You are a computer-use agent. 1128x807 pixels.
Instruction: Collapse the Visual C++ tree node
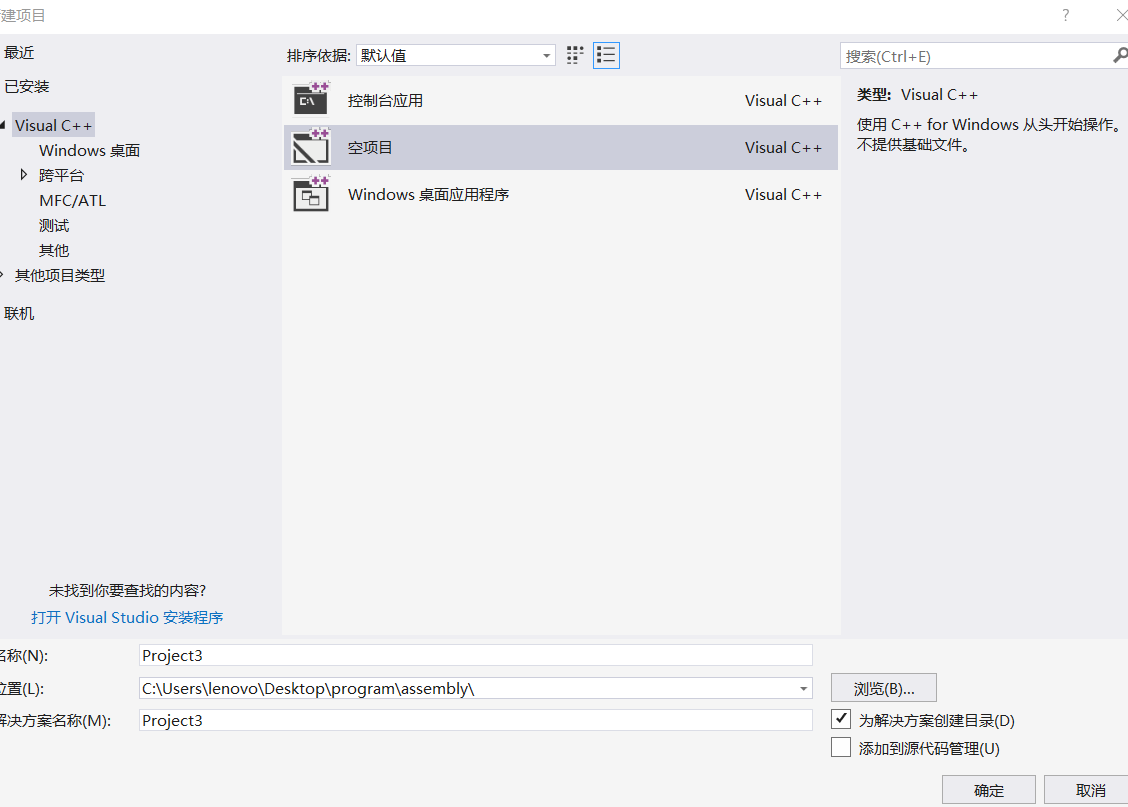3,125
